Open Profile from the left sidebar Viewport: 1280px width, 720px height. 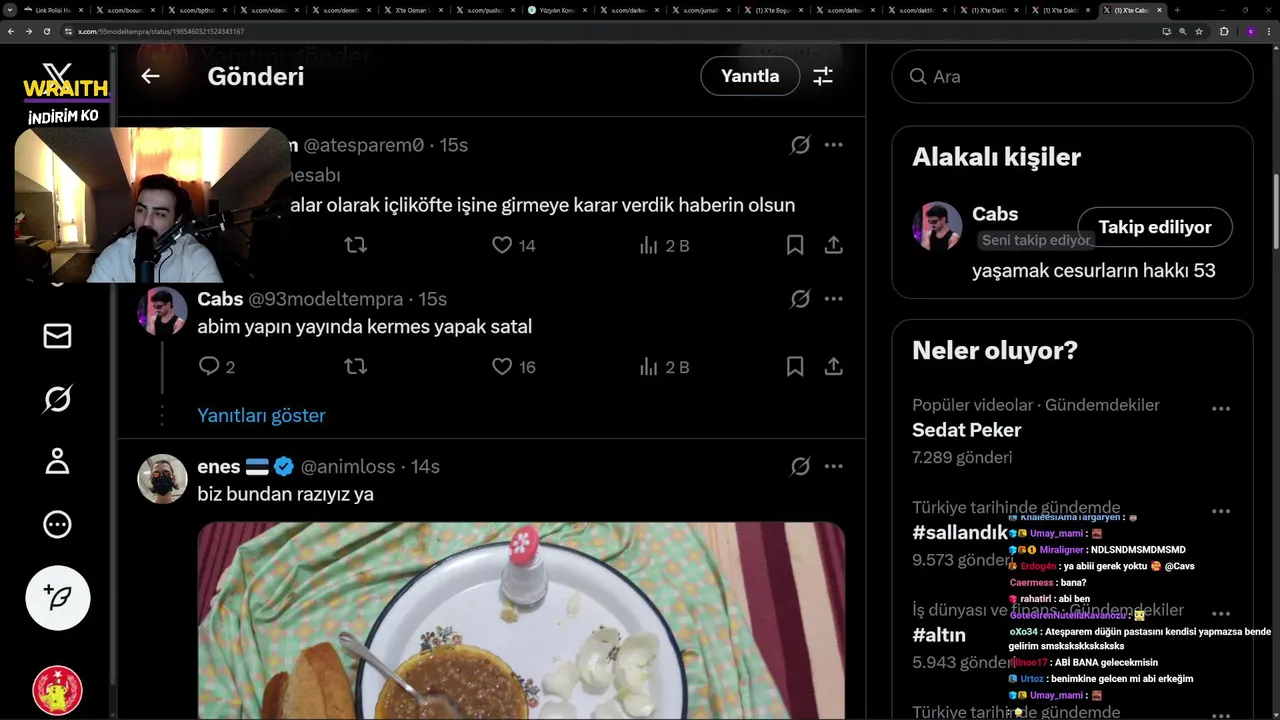[x=57, y=461]
